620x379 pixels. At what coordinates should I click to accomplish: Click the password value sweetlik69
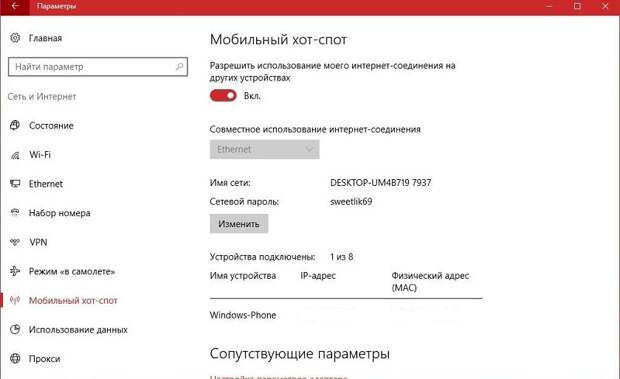(x=351, y=202)
